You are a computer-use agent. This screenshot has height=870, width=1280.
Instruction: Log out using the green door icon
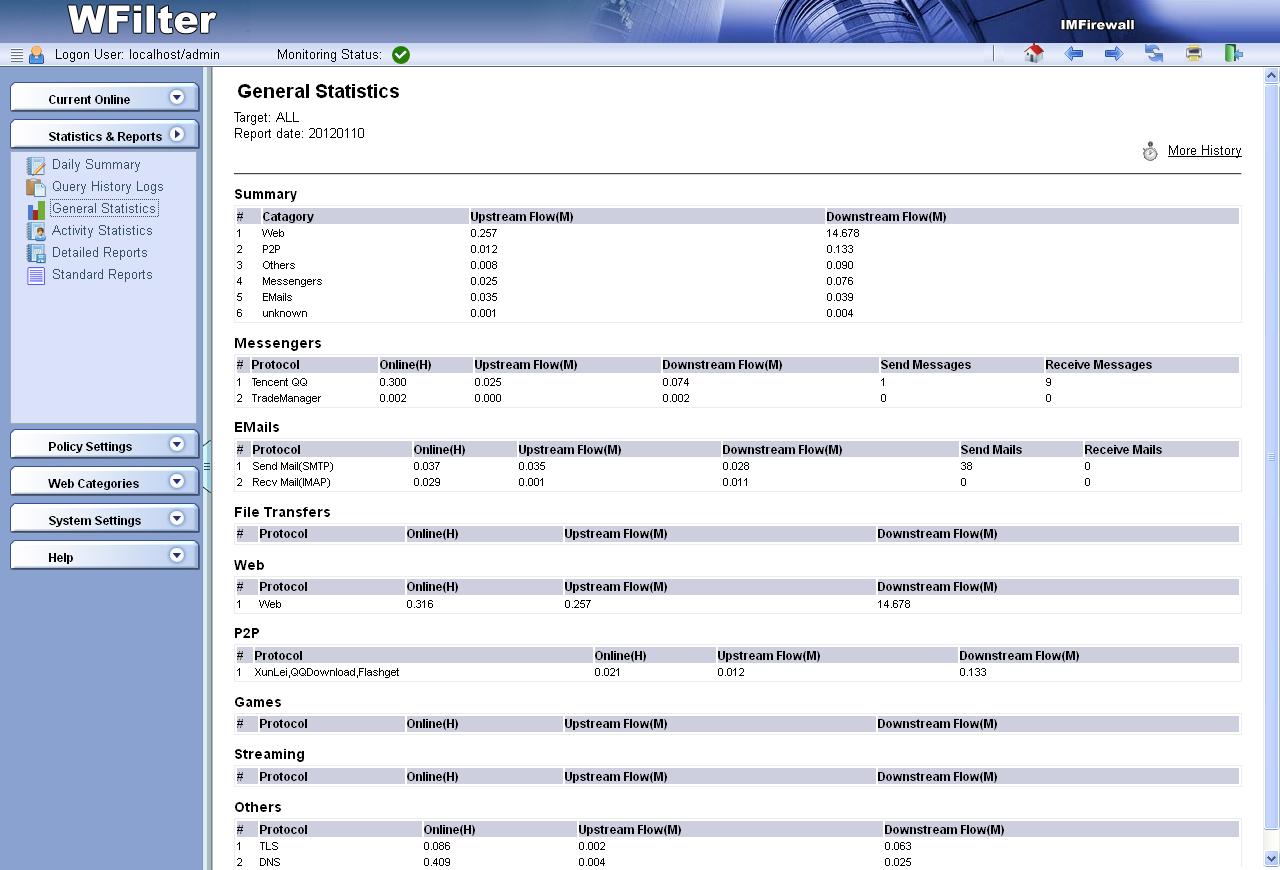click(1233, 54)
